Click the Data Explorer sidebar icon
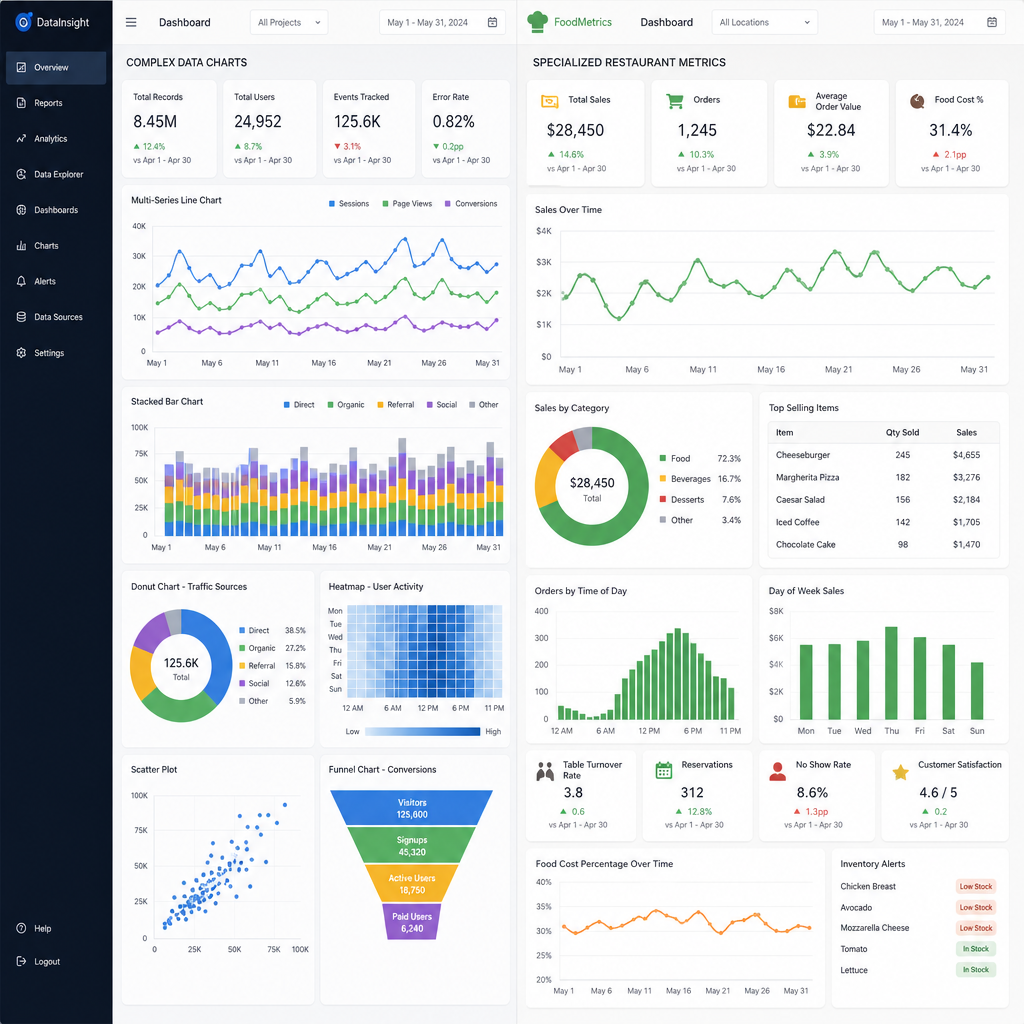1024x1024 pixels. (22, 174)
